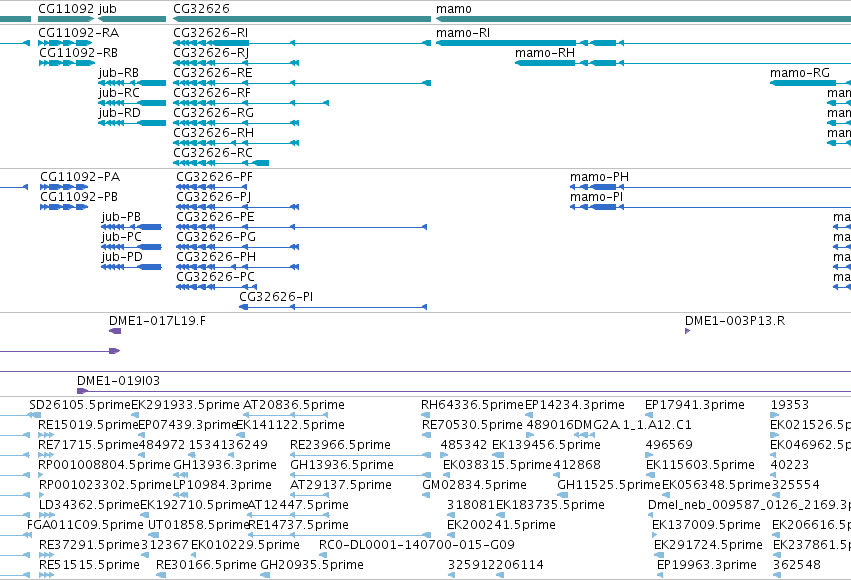This screenshot has width=851, height=580.
Task: Click the DME1-019I03 clone label
Action: (118, 381)
